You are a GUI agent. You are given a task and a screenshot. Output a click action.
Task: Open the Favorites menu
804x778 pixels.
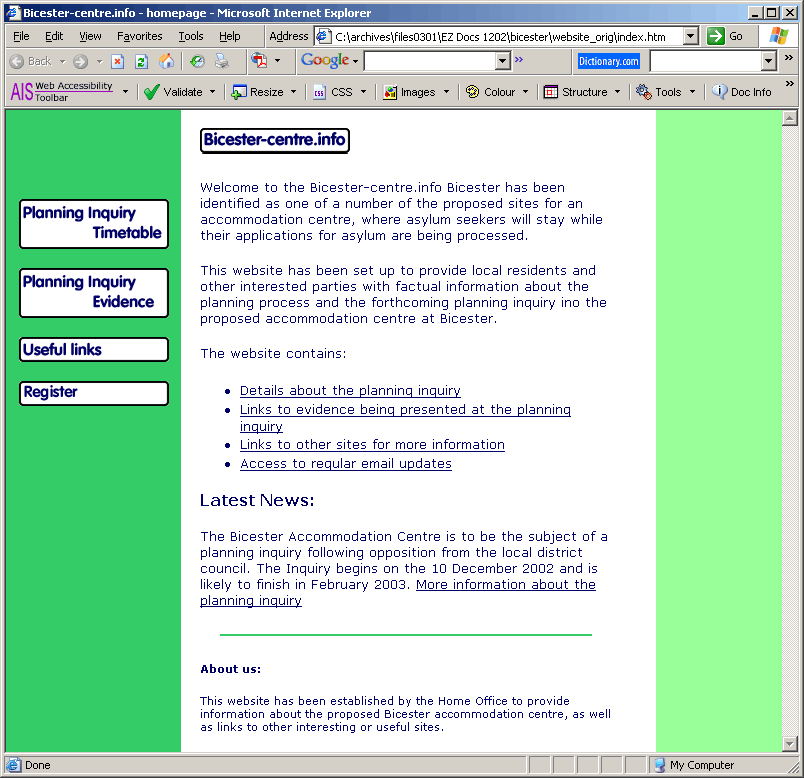point(139,36)
